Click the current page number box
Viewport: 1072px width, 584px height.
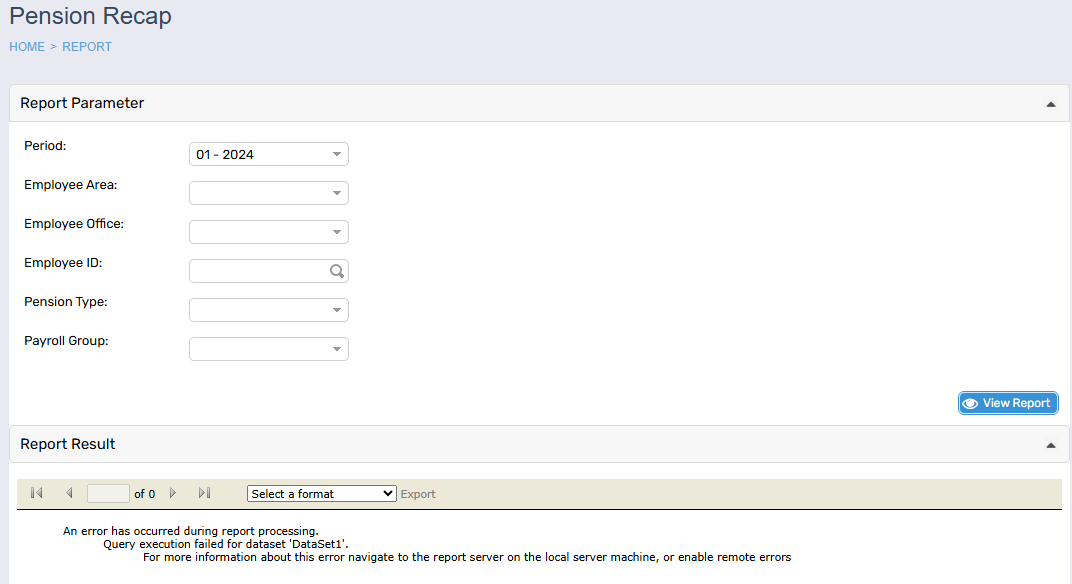[108, 493]
